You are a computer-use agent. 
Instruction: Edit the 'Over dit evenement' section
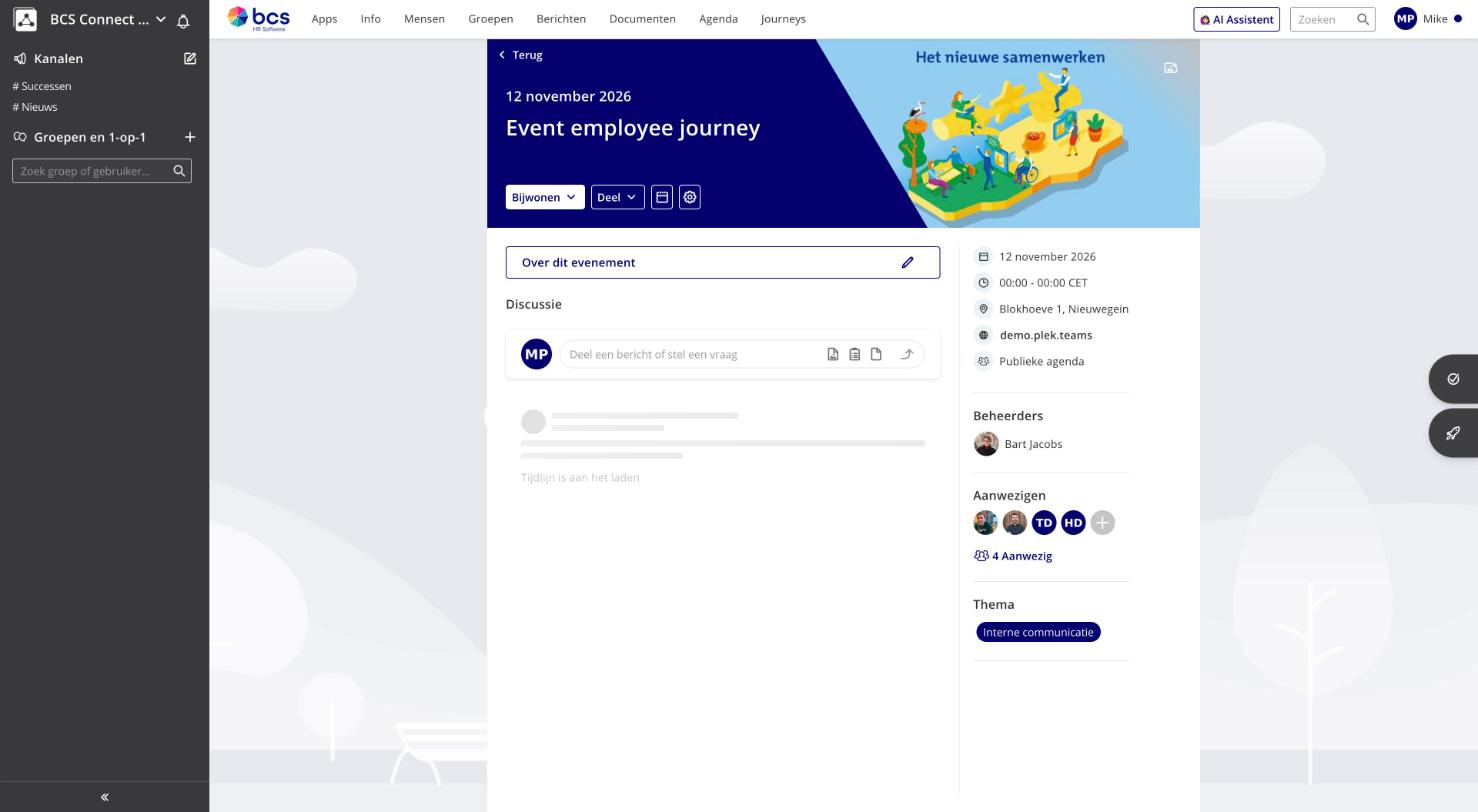(x=907, y=263)
